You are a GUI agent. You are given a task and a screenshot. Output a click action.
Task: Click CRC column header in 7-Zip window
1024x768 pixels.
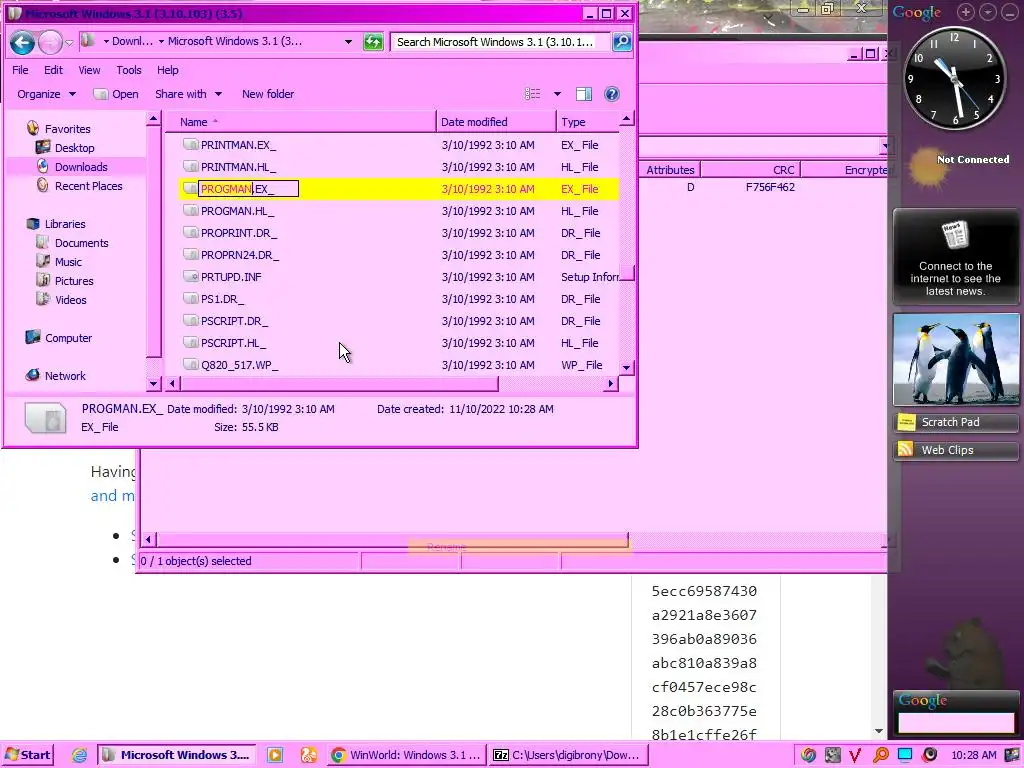(x=750, y=170)
